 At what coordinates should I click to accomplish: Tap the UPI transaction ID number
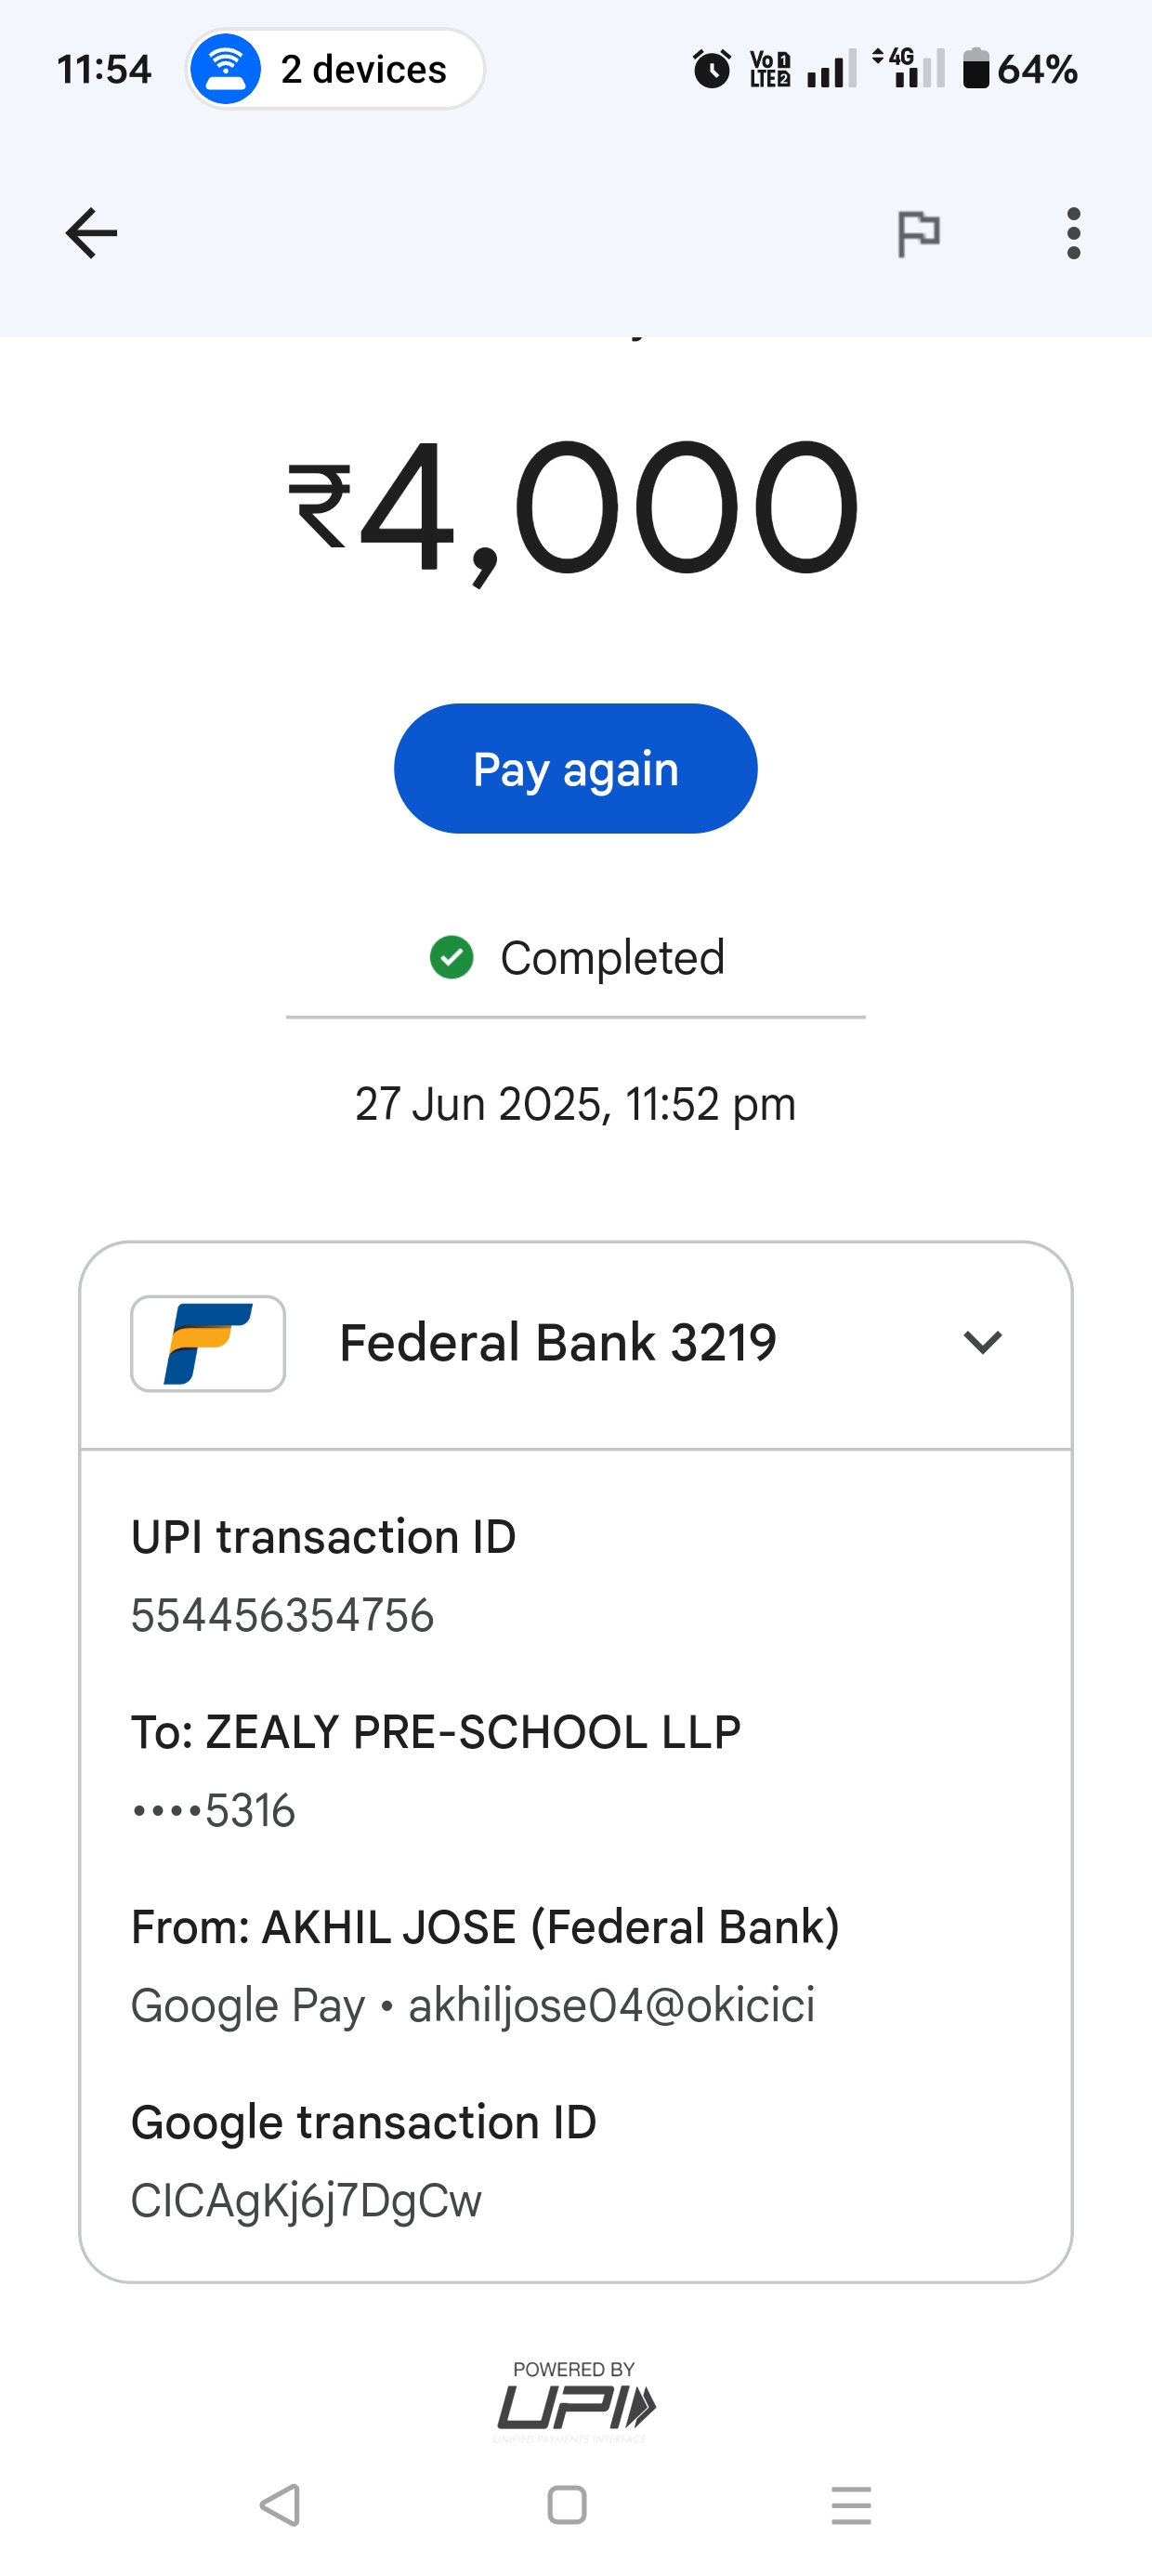(283, 1615)
